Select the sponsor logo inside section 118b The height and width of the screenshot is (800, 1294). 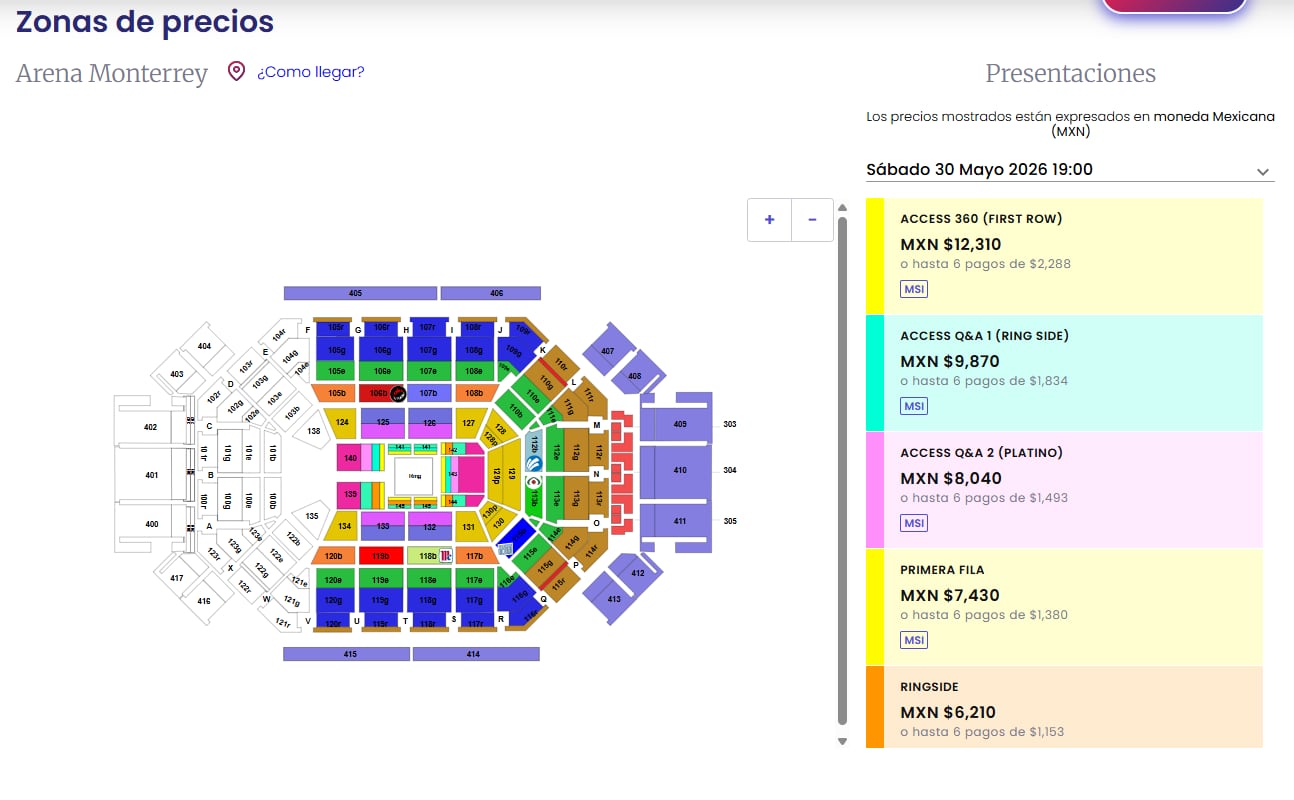446,554
